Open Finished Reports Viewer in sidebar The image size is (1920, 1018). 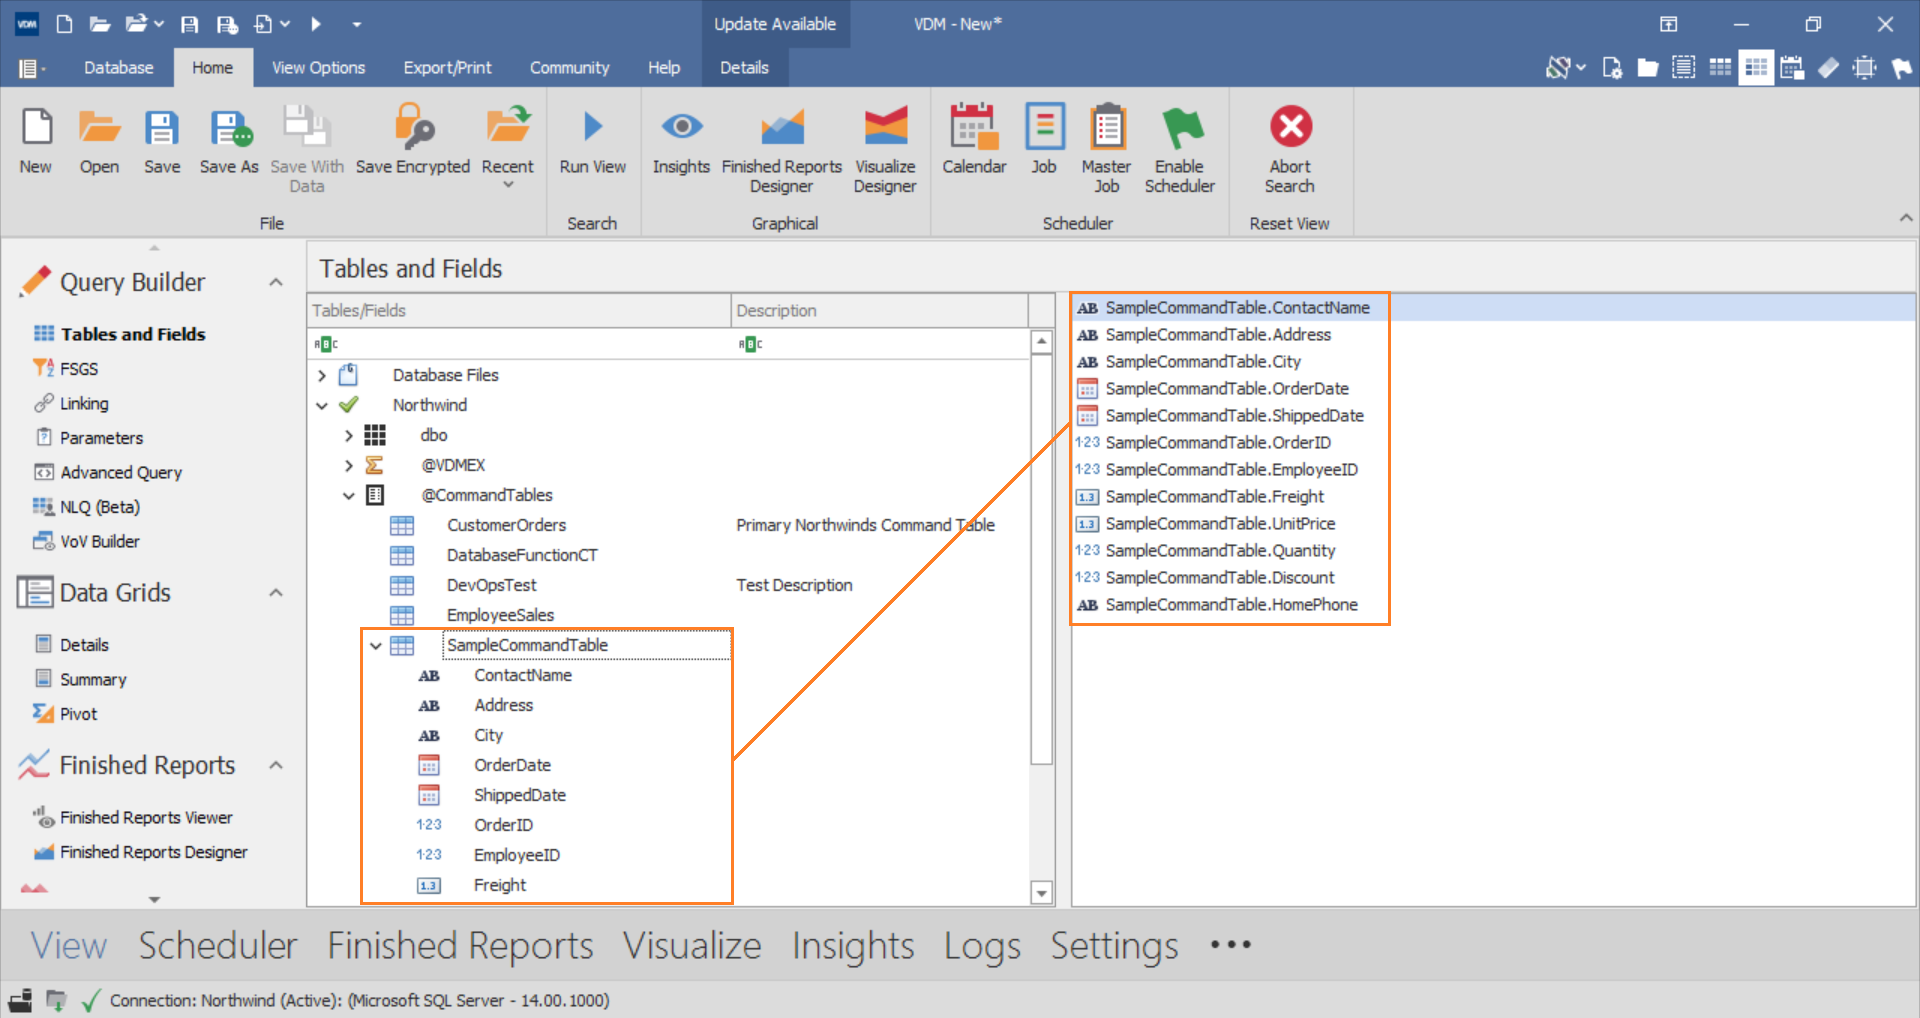click(x=145, y=818)
